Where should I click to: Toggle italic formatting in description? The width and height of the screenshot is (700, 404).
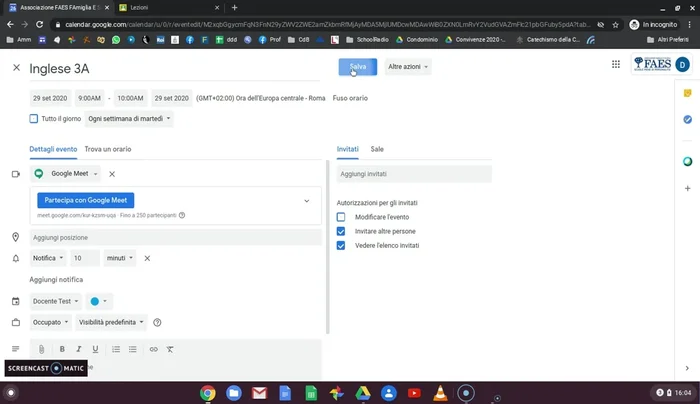[79, 349]
